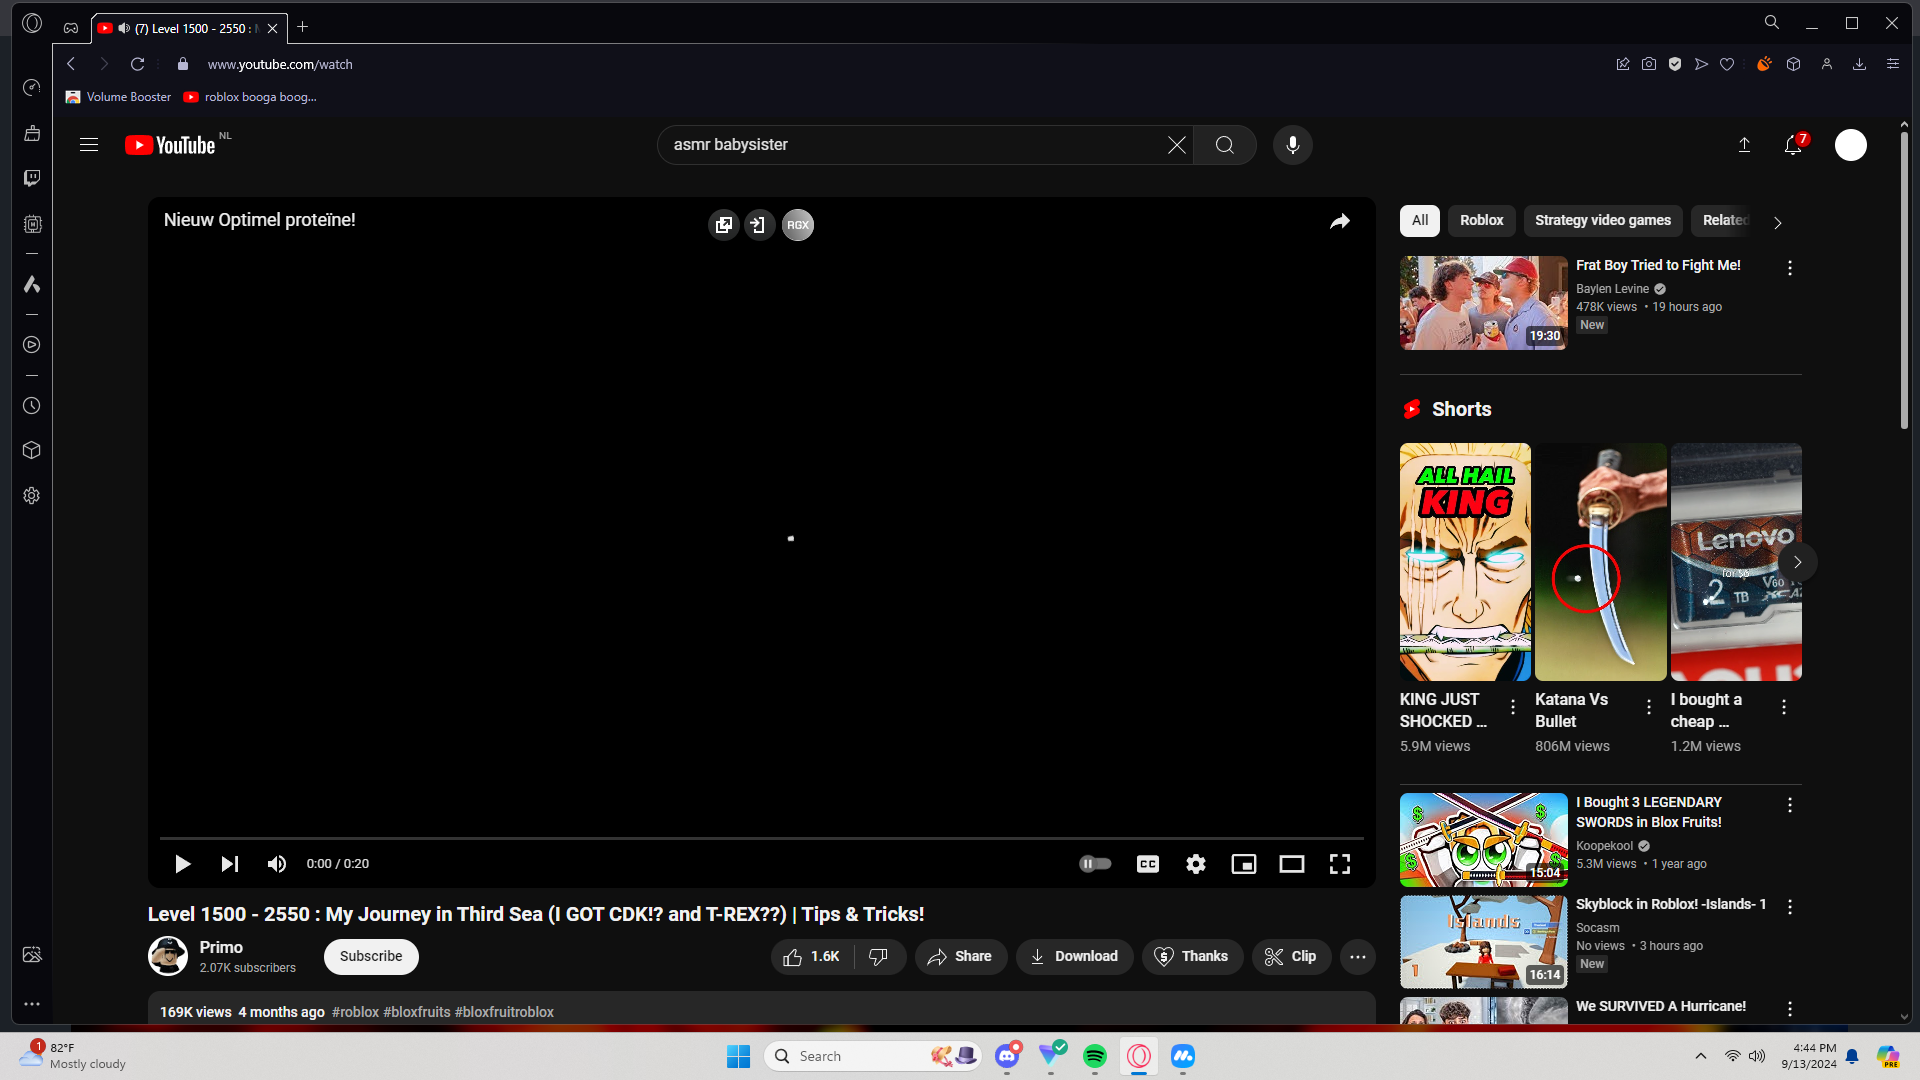Open the Opera GX main menu
Image resolution: width=1920 pixels, height=1080 pixels.
pyautogui.click(x=32, y=23)
